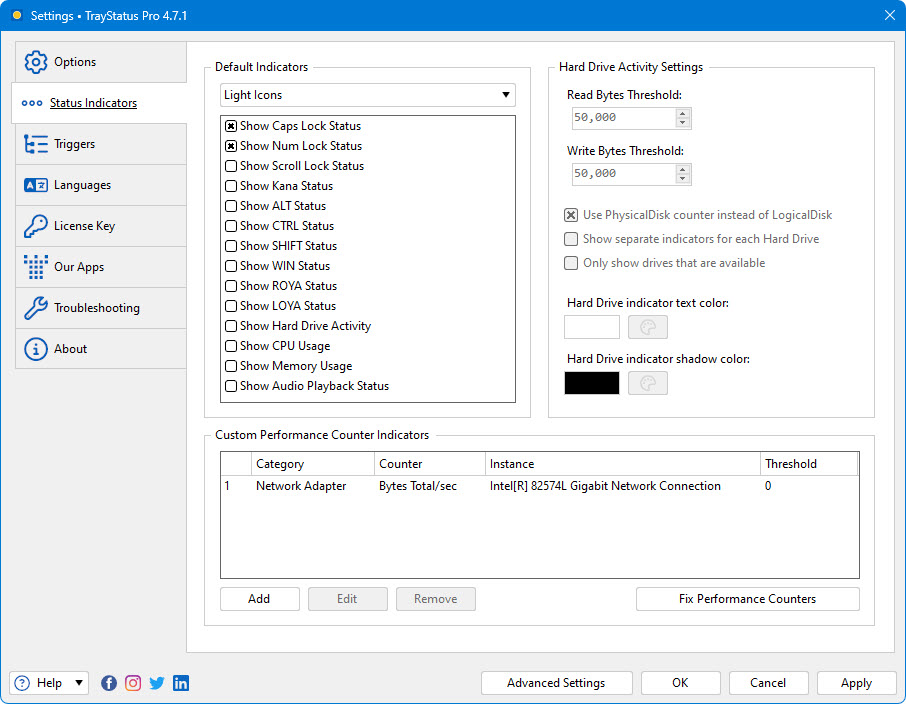This screenshot has height=704, width=906.
Task: Click the License Key wrench icon
Action: (x=38, y=225)
